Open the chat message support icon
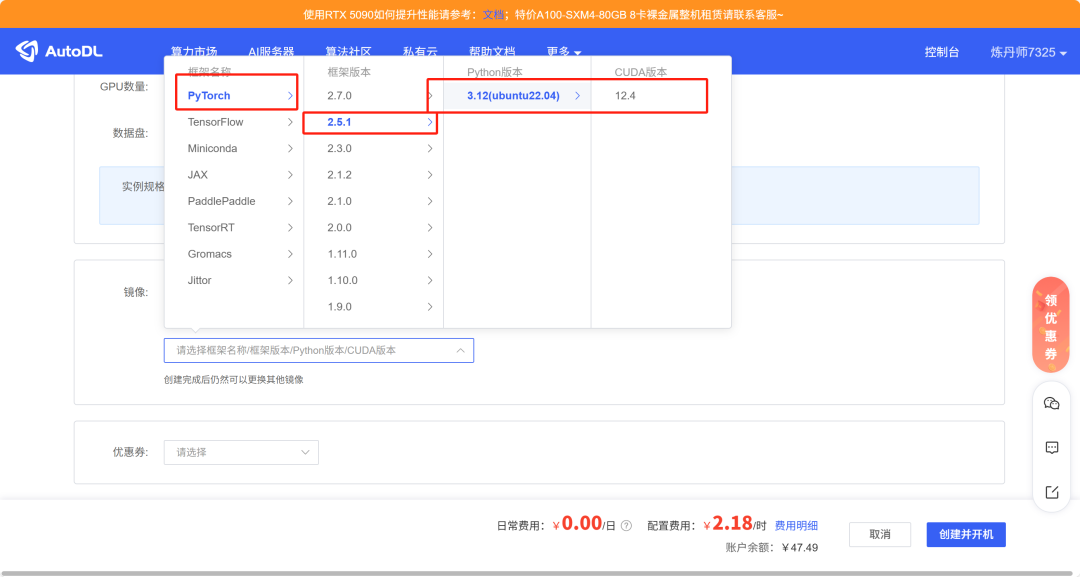Viewport: 1080px width, 577px height. [x=1051, y=448]
